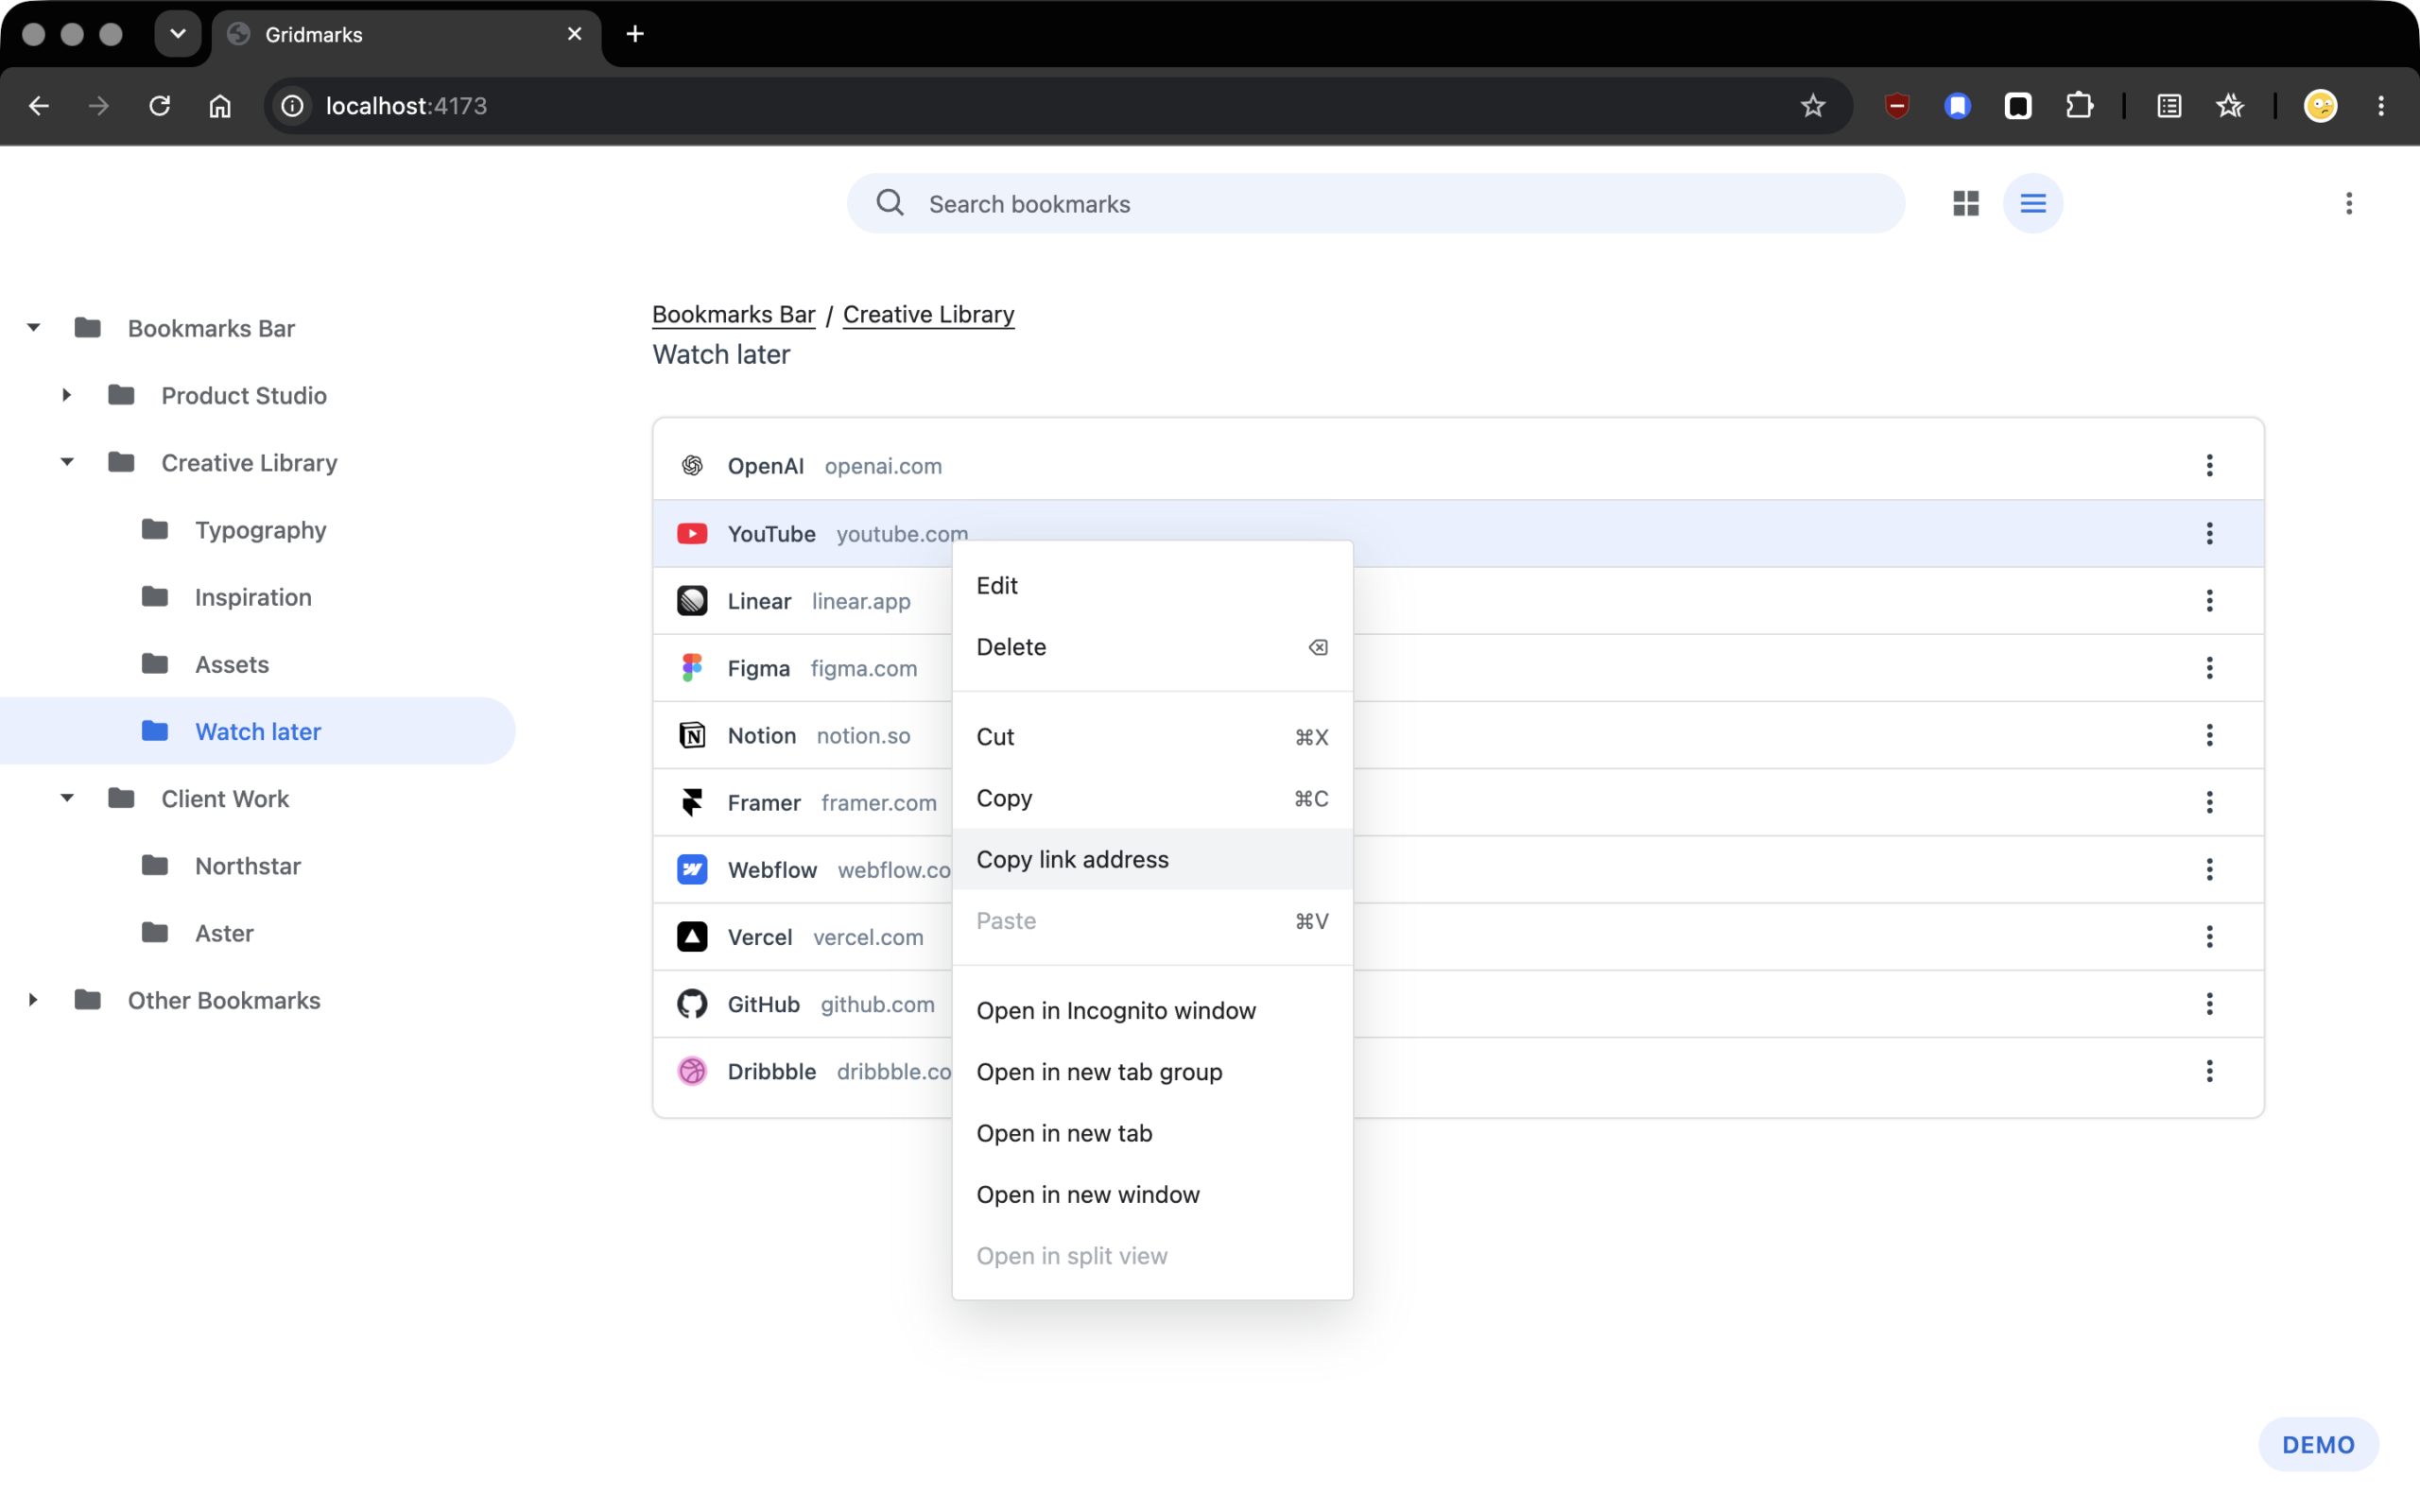Open the bookmarks manager overflow menu
The height and width of the screenshot is (1512, 2420).
2349,204
